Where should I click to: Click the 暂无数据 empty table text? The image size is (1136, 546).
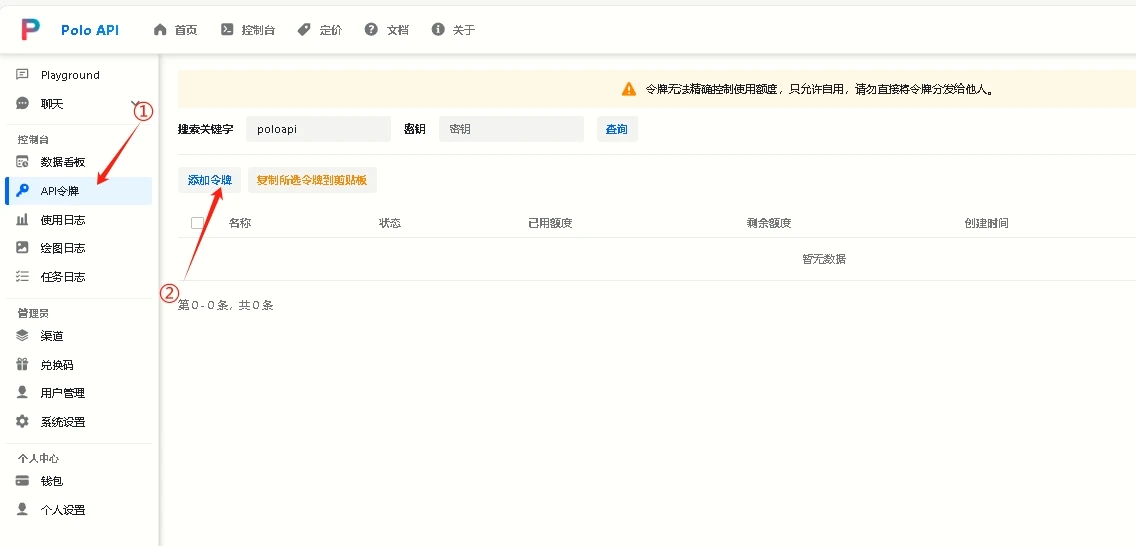click(824, 259)
